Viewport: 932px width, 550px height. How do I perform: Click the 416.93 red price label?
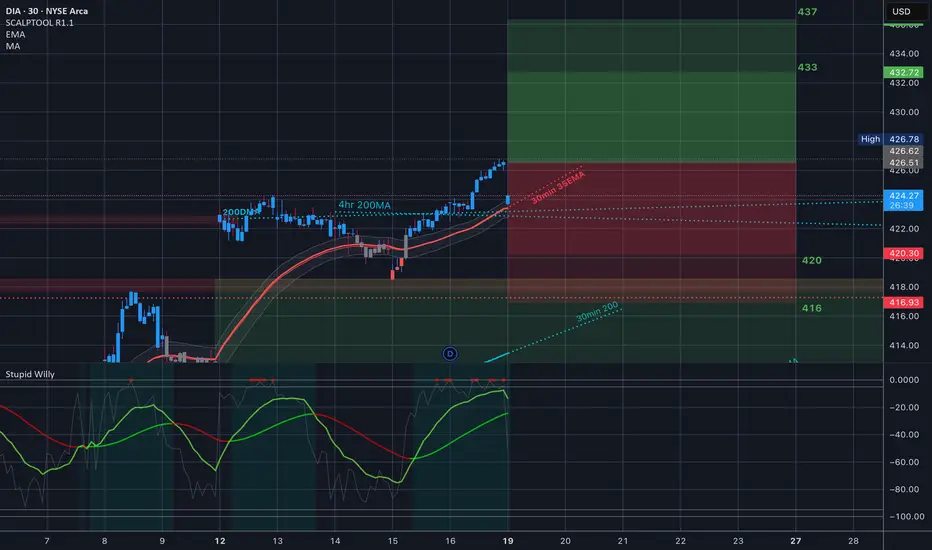point(903,303)
